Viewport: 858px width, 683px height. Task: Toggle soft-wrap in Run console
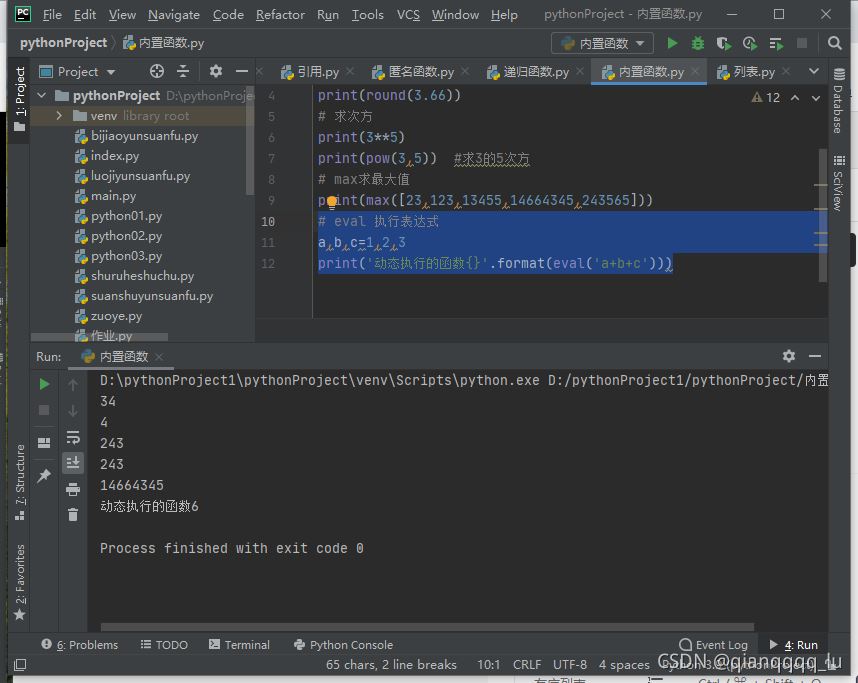[73, 437]
